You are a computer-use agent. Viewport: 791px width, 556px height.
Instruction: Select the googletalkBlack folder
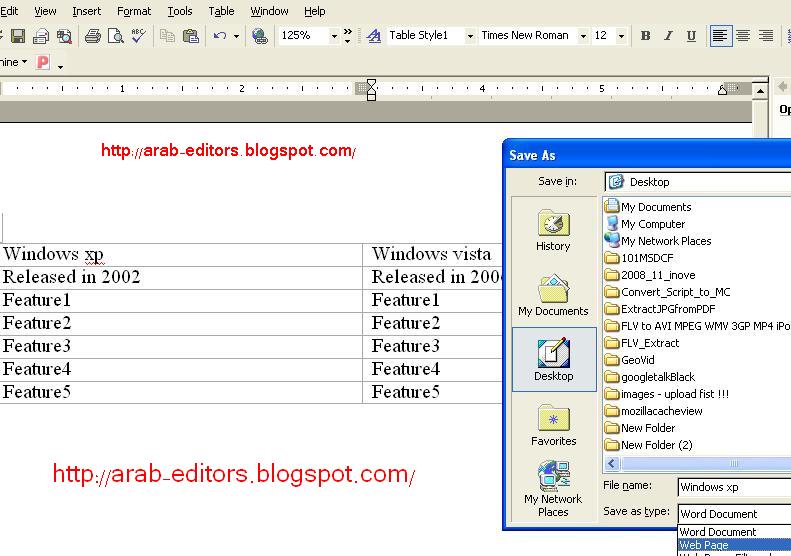[650, 377]
